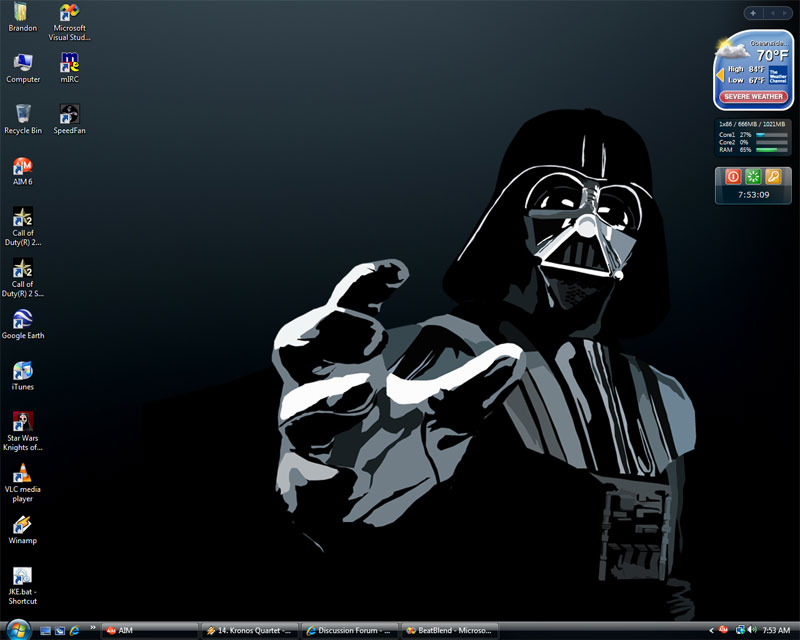The height and width of the screenshot is (640, 800).
Task: Expand Quick Launch overflow chevron
Action: click(x=92, y=628)
